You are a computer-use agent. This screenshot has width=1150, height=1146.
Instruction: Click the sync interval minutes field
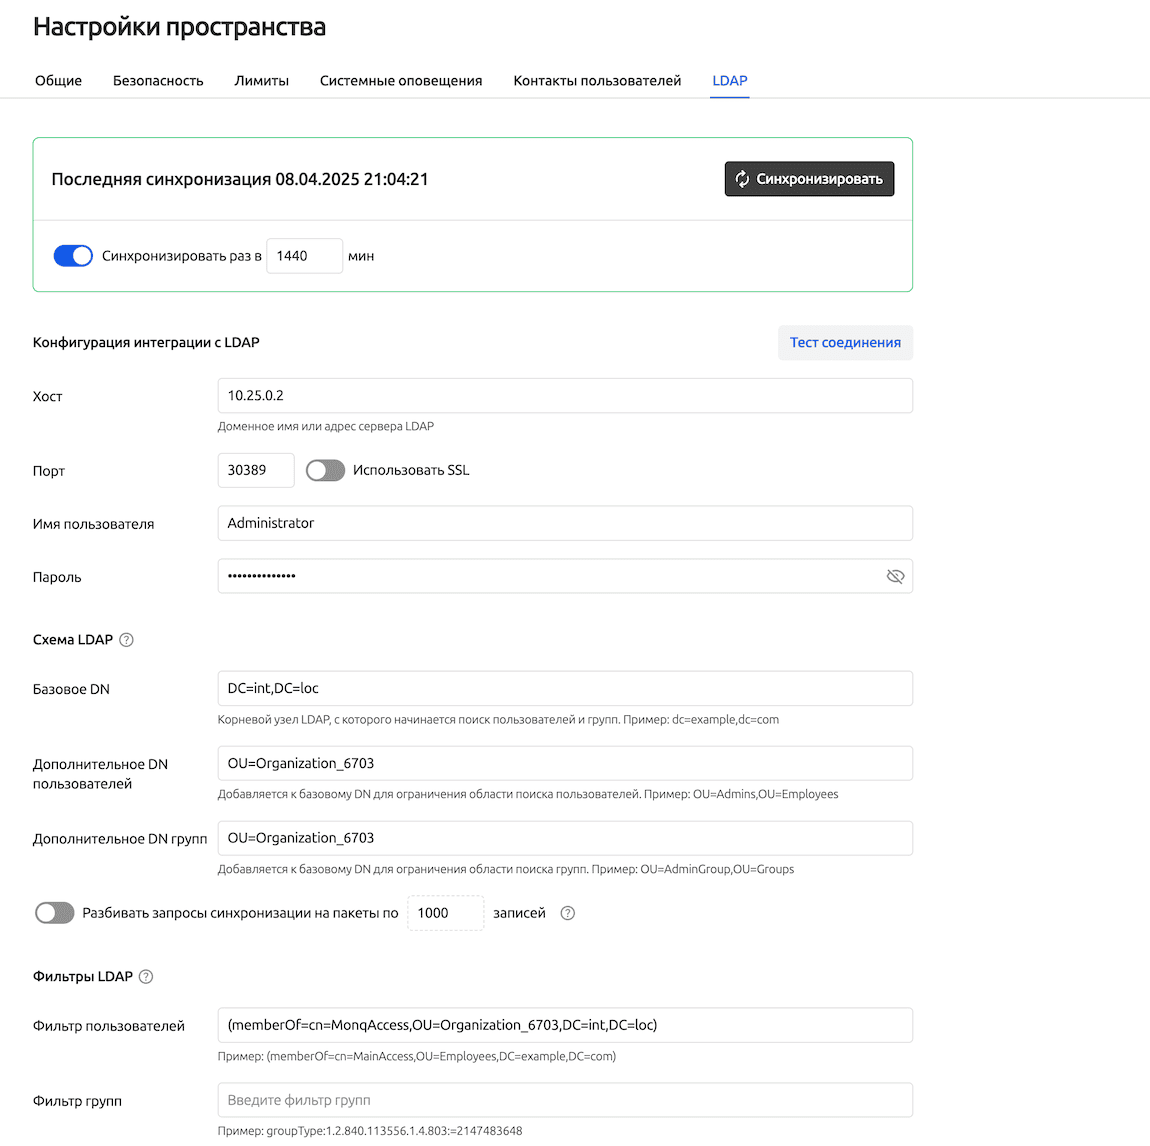tap(304, 256)
